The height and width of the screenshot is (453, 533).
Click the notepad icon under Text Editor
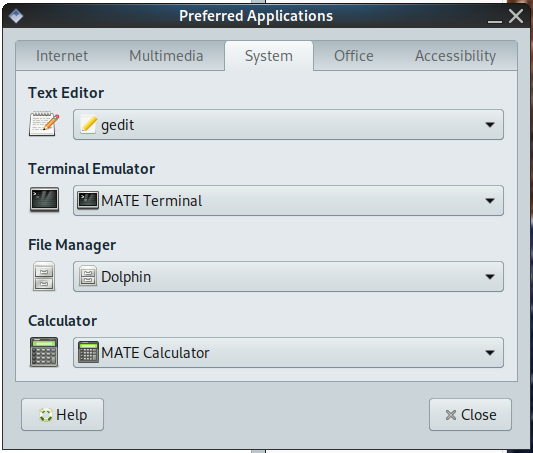(x=44, y=124)
